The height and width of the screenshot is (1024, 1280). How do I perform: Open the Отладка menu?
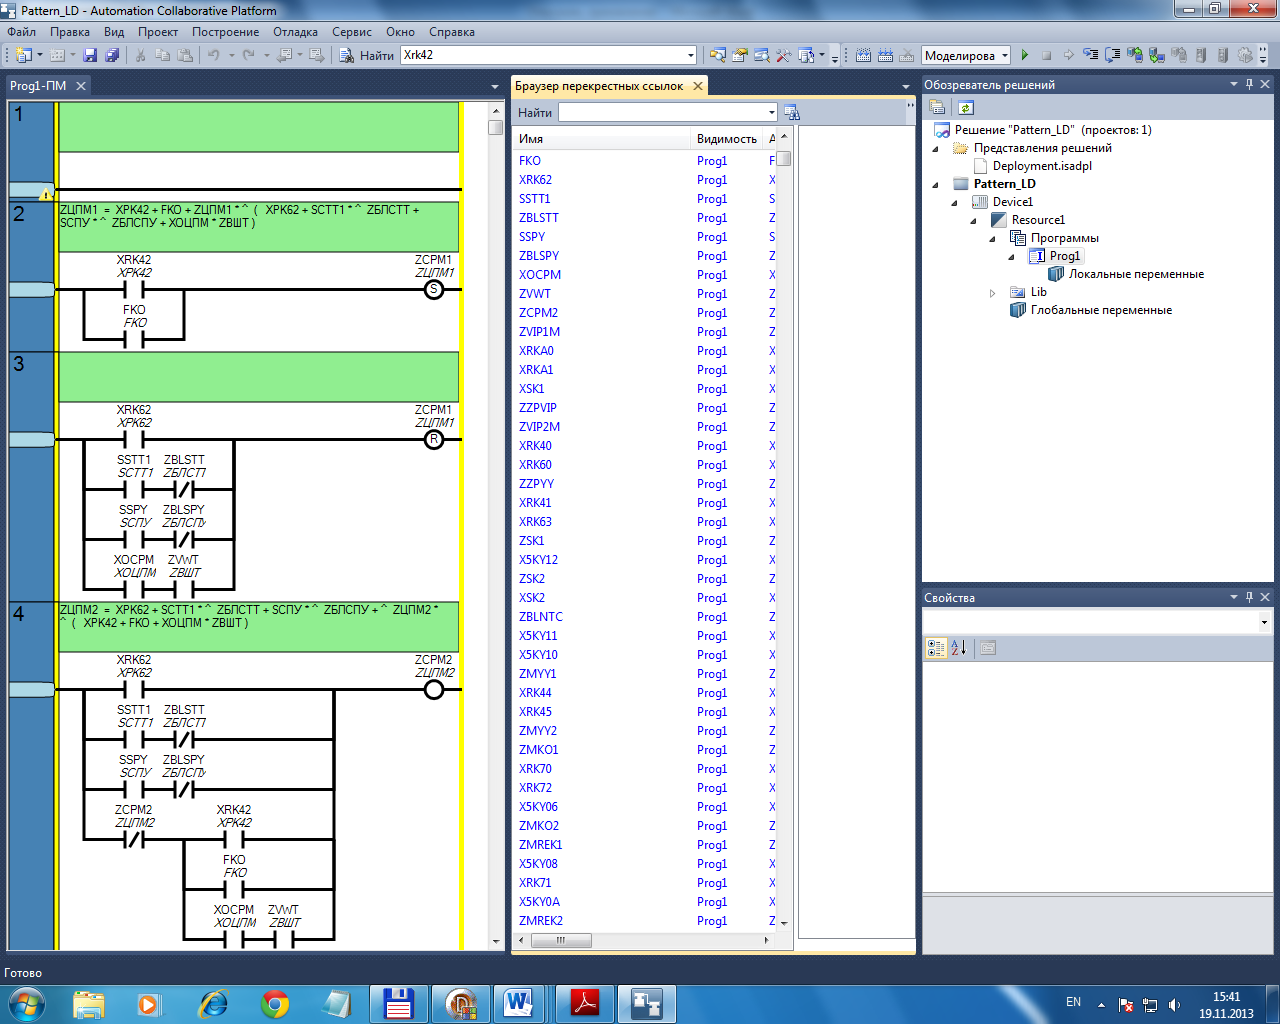click(x=295, y=32)
